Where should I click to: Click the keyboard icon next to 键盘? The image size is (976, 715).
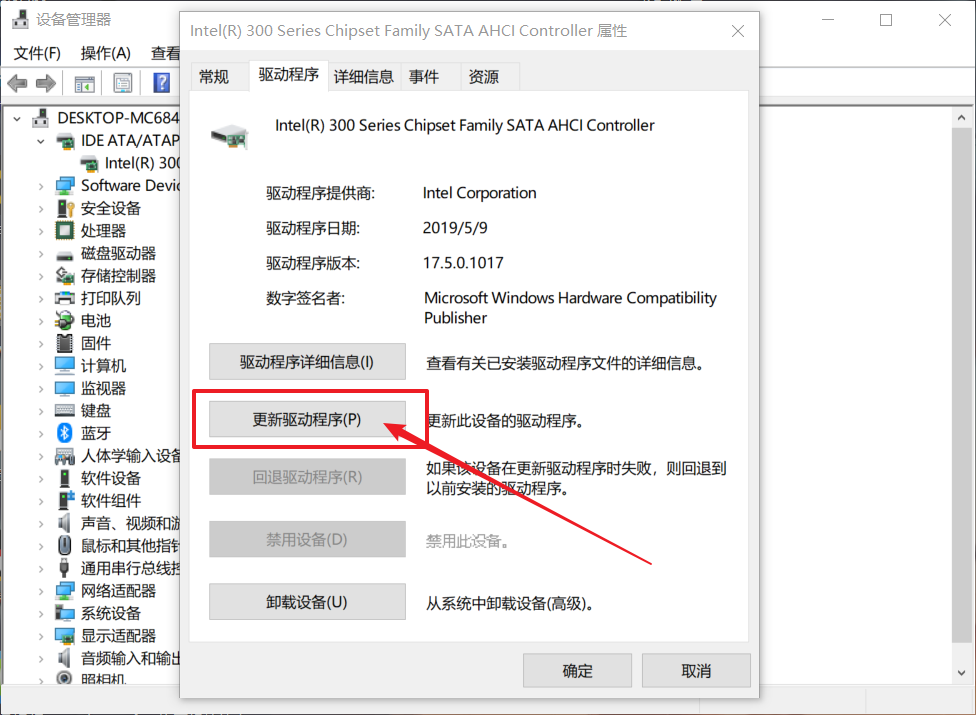65,411
